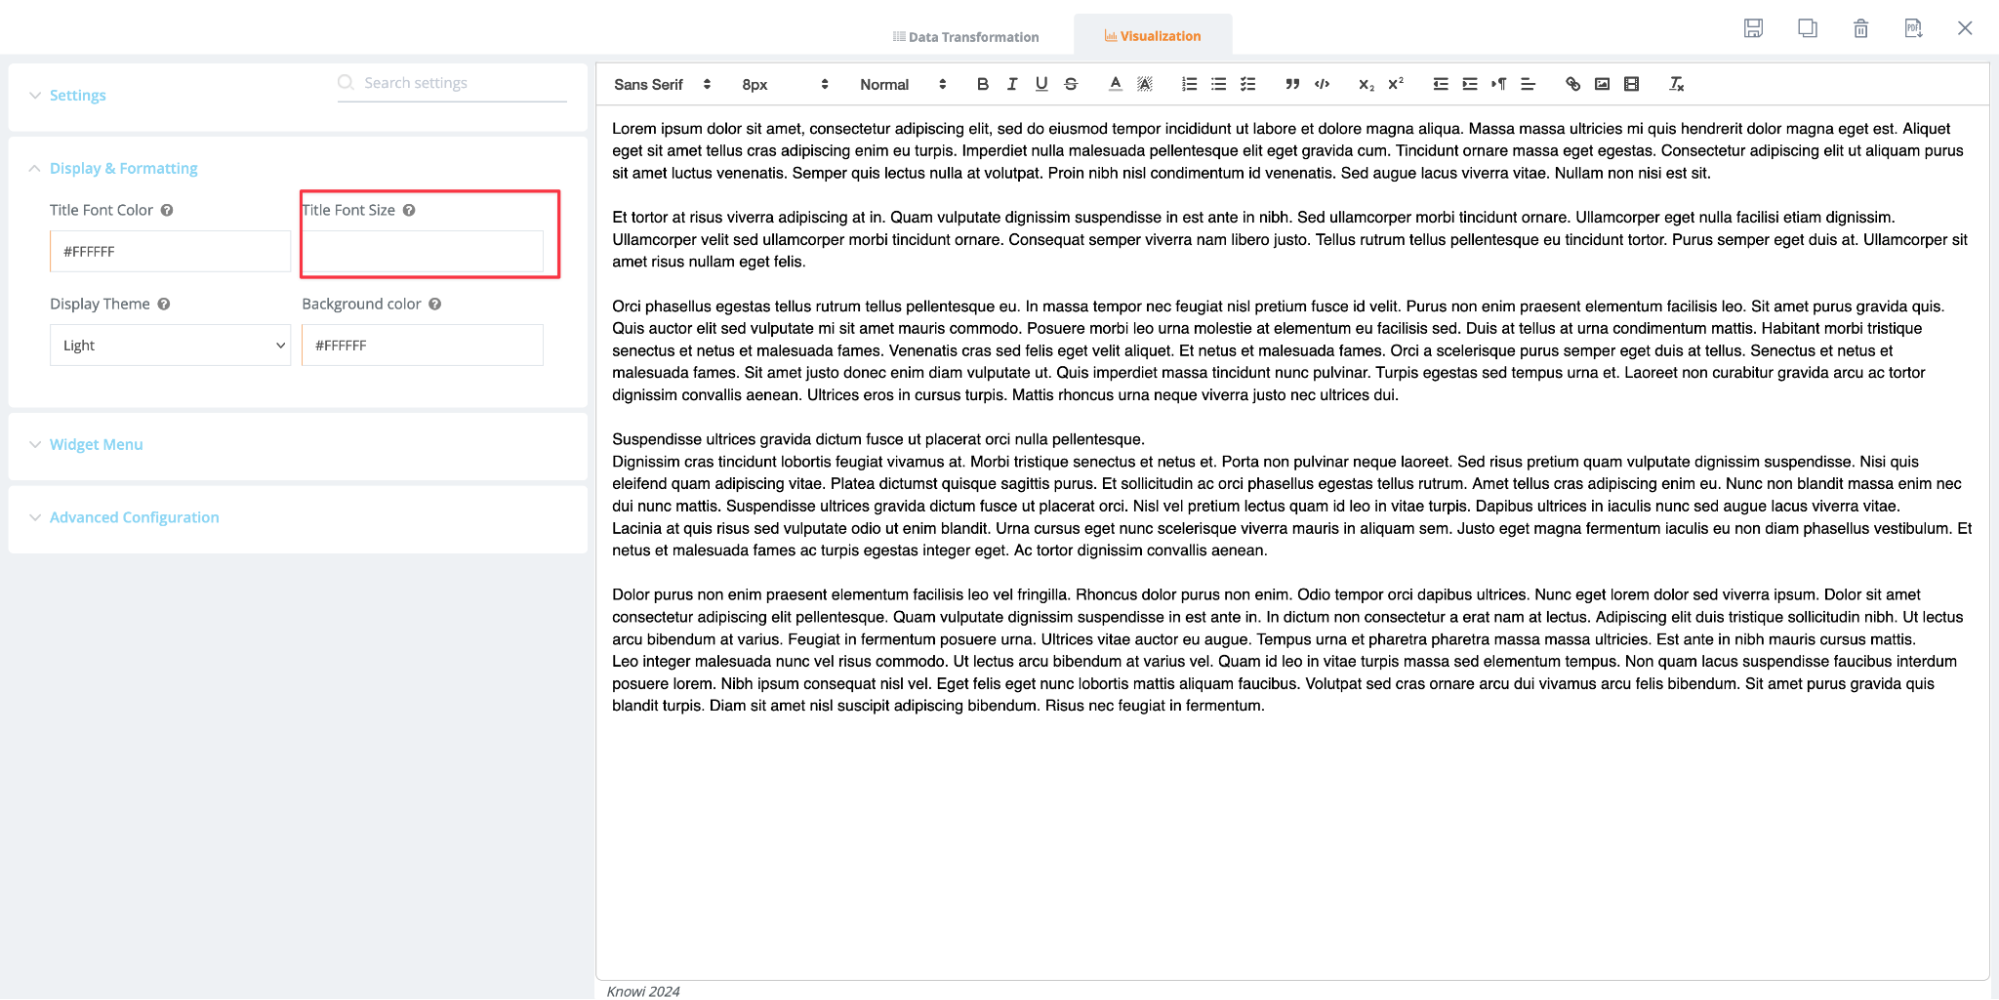
Task: Click the Title Font Size input field
Action: (x=422, y=252)
